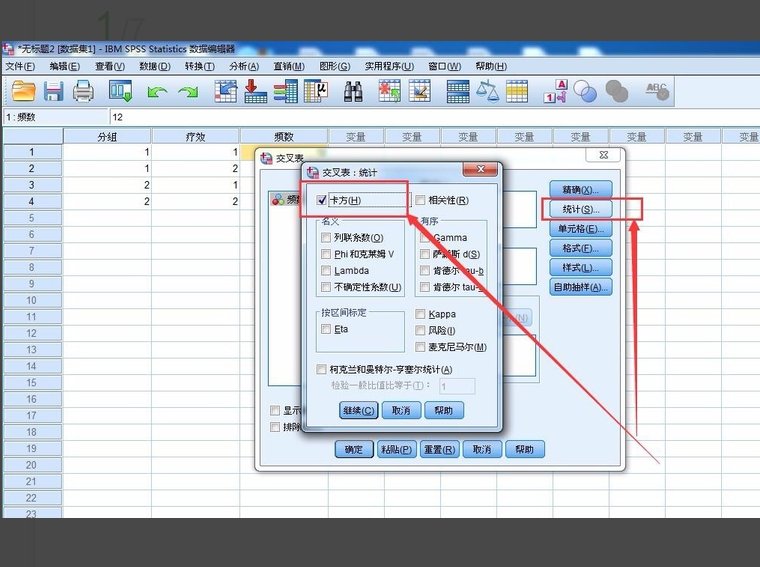
Task: Enable 柯克兰和曼特尔-亨塞尔统计(A) checkbox
Action: pyautogui.click(x=321, y=369)
